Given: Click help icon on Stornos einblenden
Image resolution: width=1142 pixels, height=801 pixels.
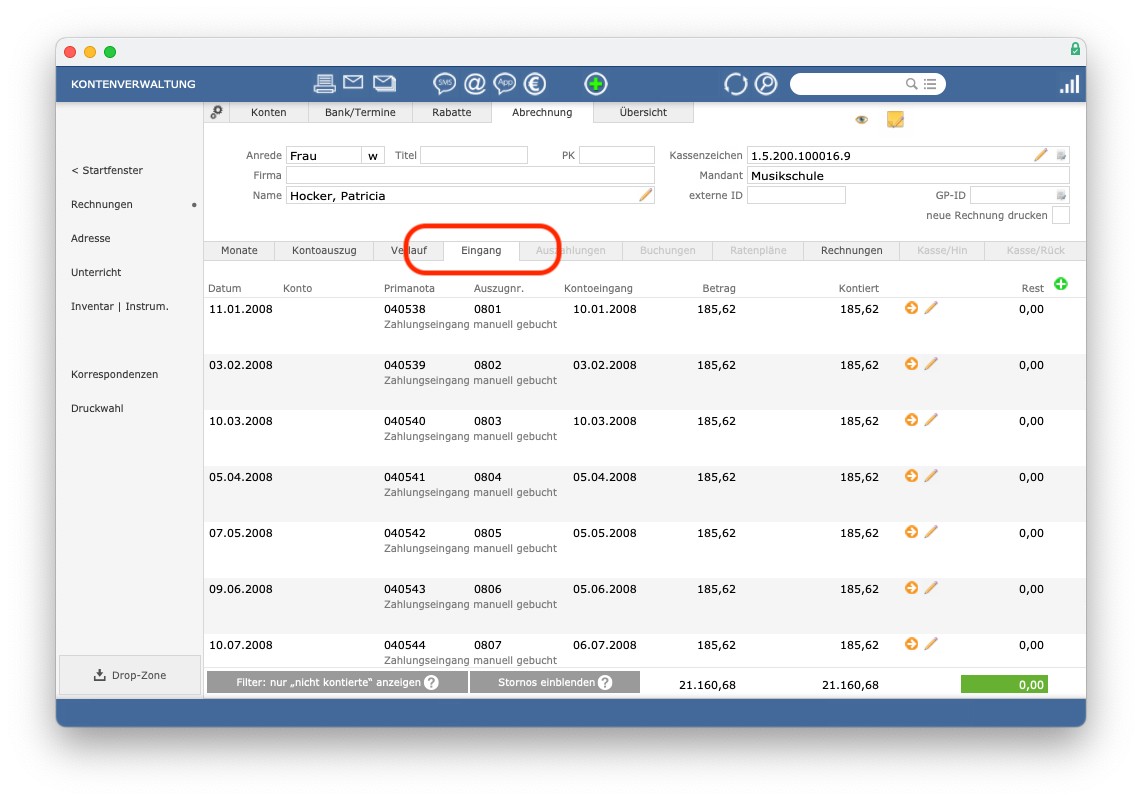Looking at the screenshot, I should [x=605, y=682].
